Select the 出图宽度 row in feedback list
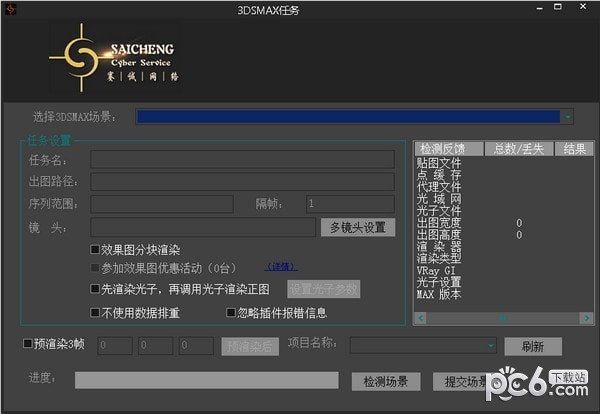The height and width of the screenshot is (414, 600). click(x=504, y=222)
